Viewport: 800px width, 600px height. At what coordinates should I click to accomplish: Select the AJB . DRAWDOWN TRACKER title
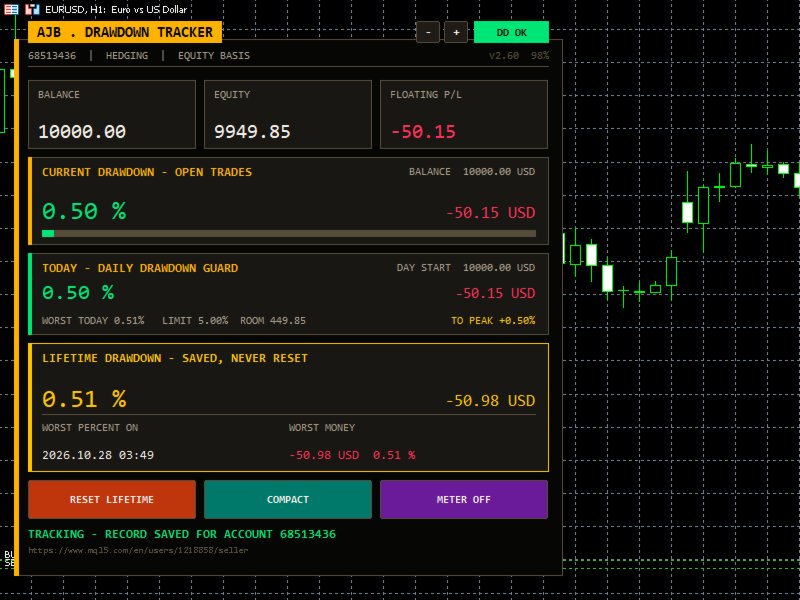pyautogui.click(x=125, y=32)
